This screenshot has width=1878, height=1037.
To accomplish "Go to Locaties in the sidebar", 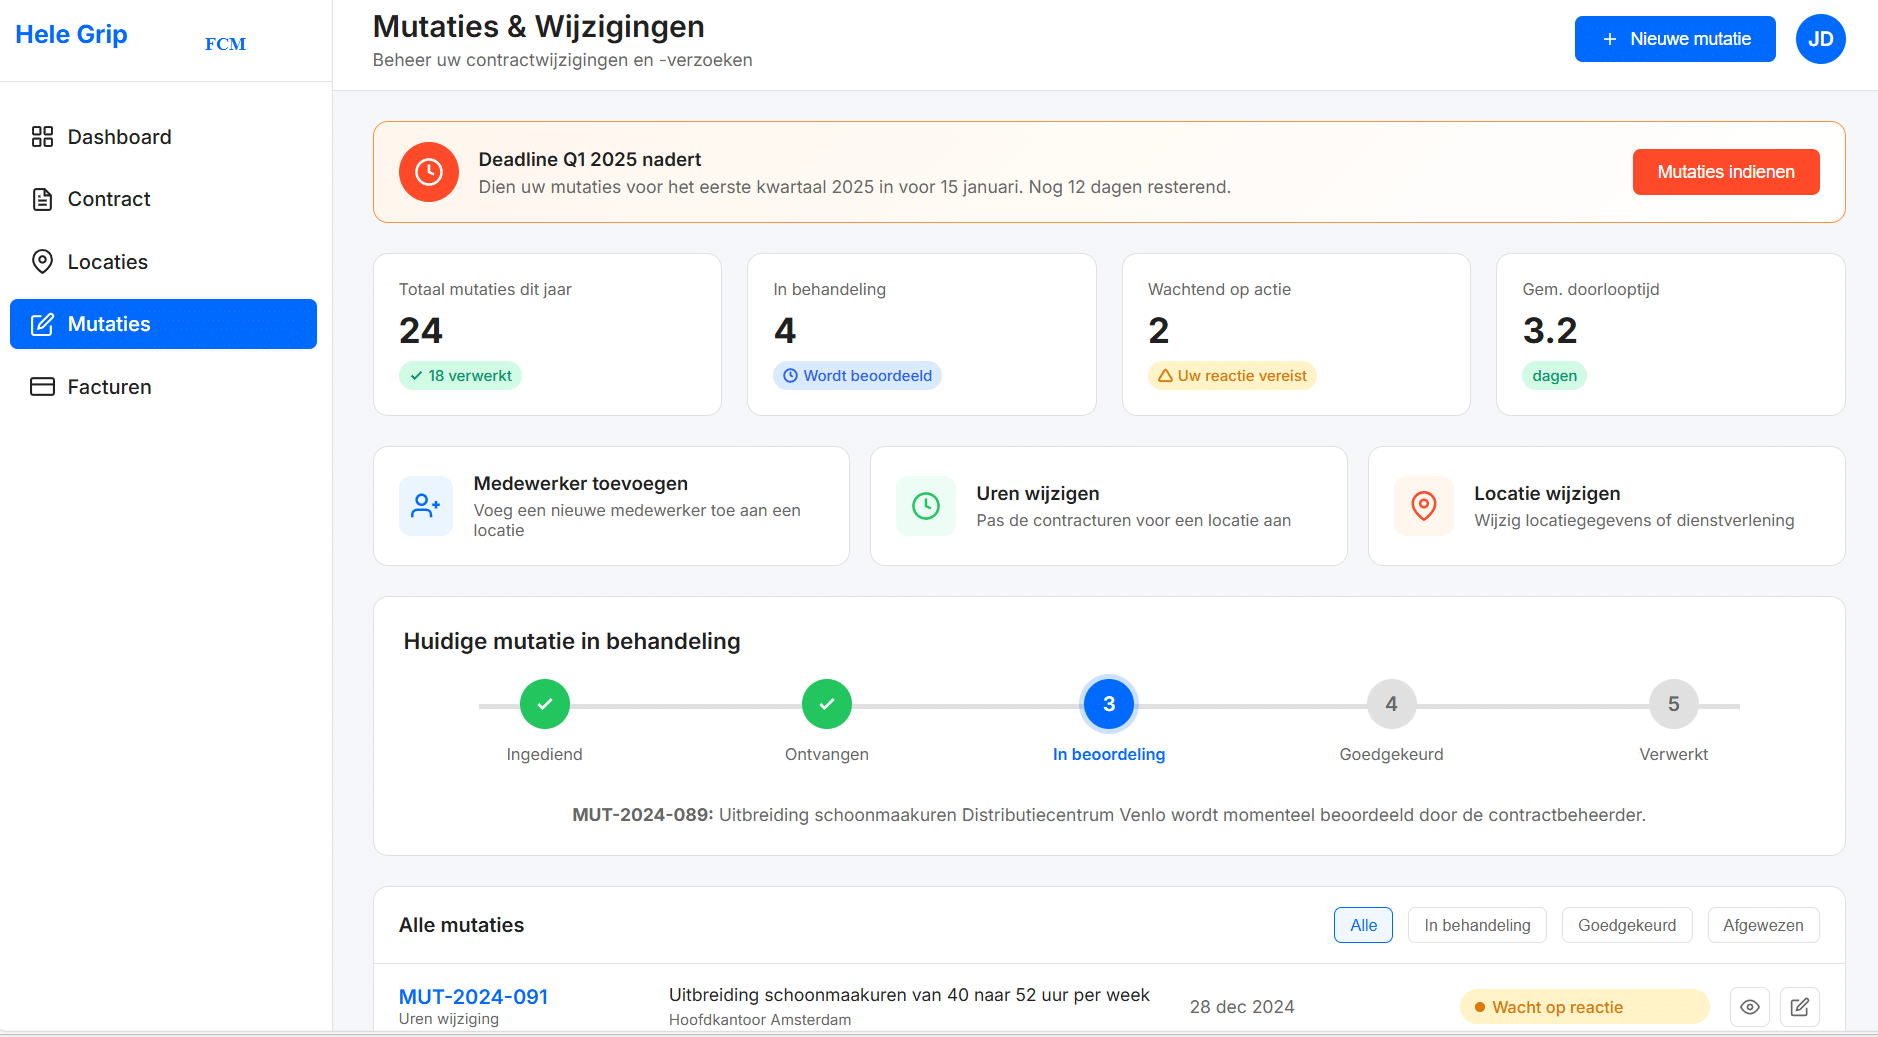I will (x=107, y=262).
